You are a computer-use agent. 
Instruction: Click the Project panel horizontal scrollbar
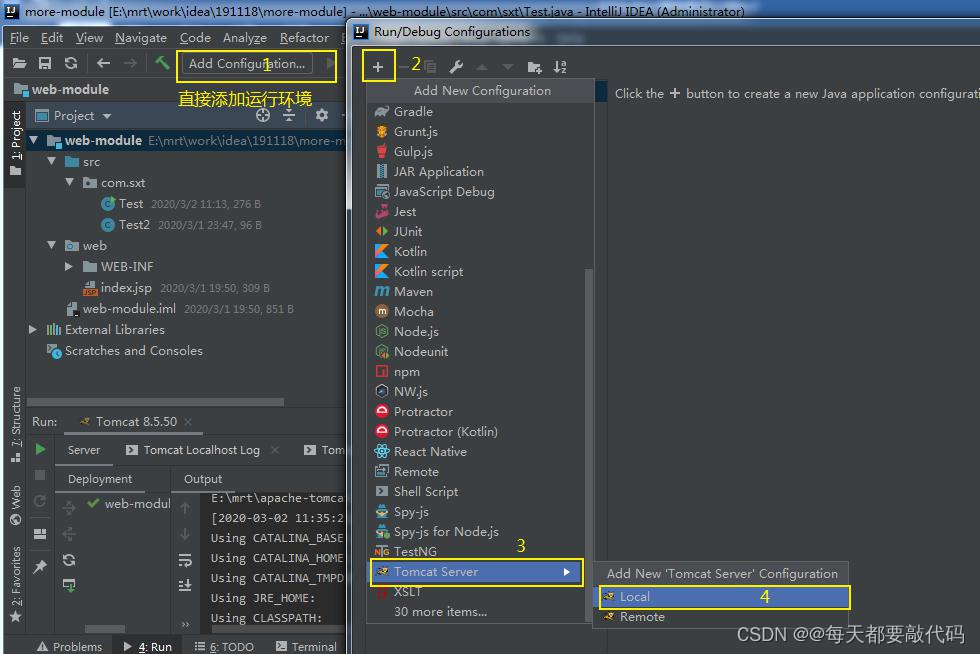tap(155, 401)
